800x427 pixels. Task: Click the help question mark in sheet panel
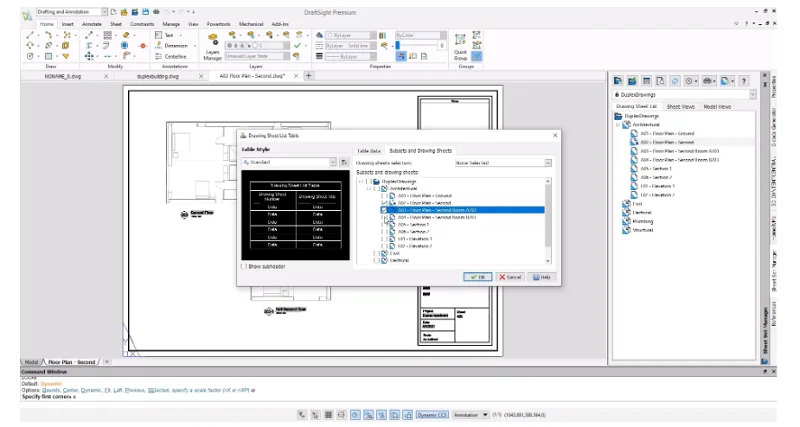pos(743,79)
